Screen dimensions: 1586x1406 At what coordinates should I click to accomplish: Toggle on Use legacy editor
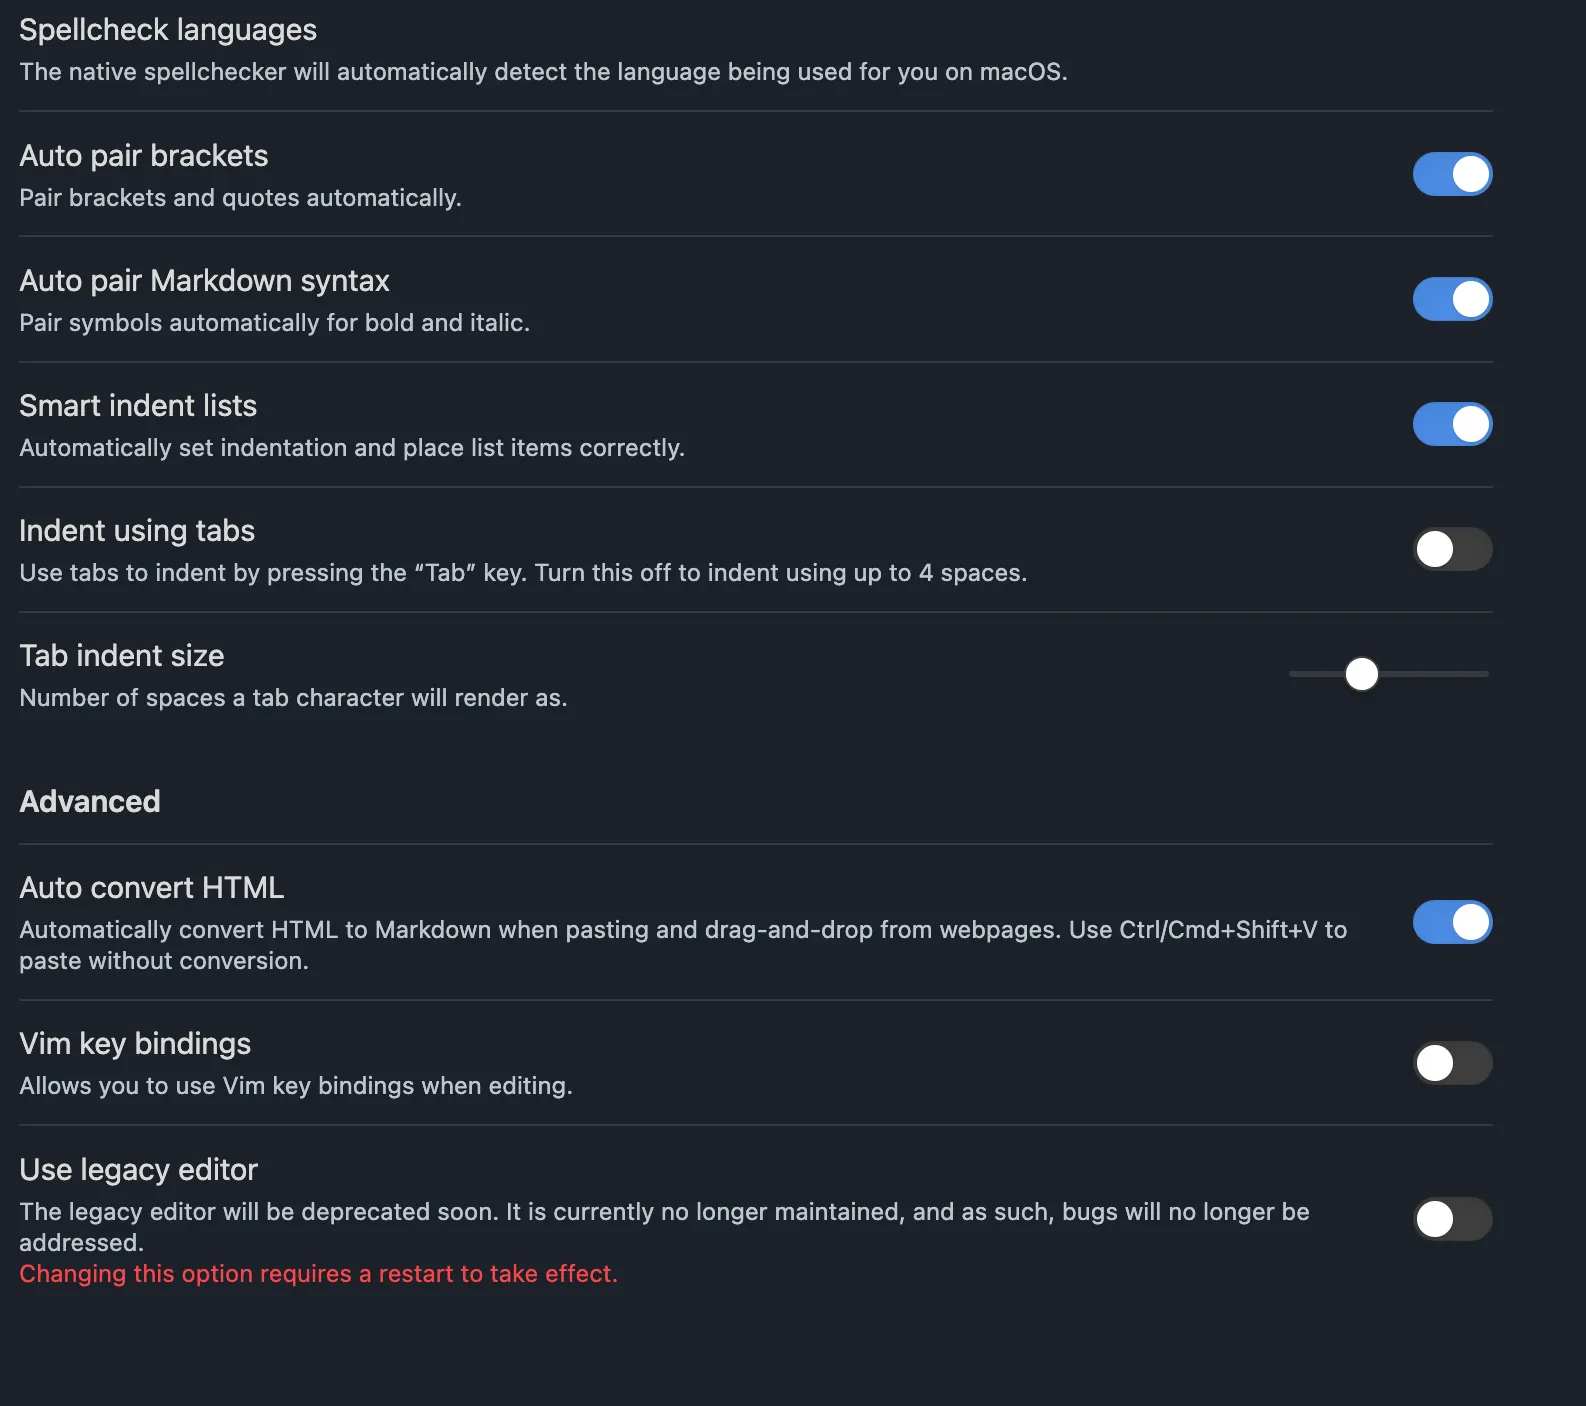[x=1452, y=1219]
